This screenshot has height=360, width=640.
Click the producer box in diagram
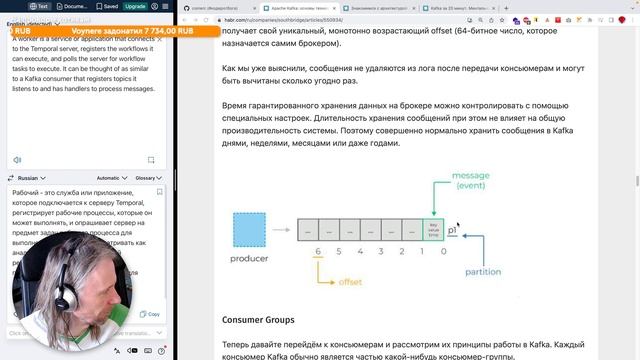pyautogui.click(x=249, y=230)
